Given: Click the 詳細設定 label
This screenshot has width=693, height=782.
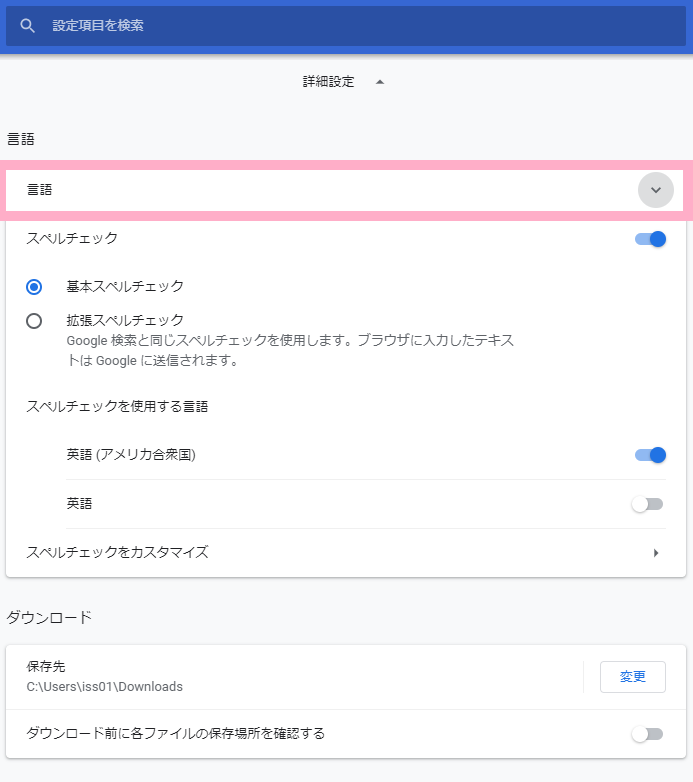Looking at the screenshot, I should pos(328,81).
